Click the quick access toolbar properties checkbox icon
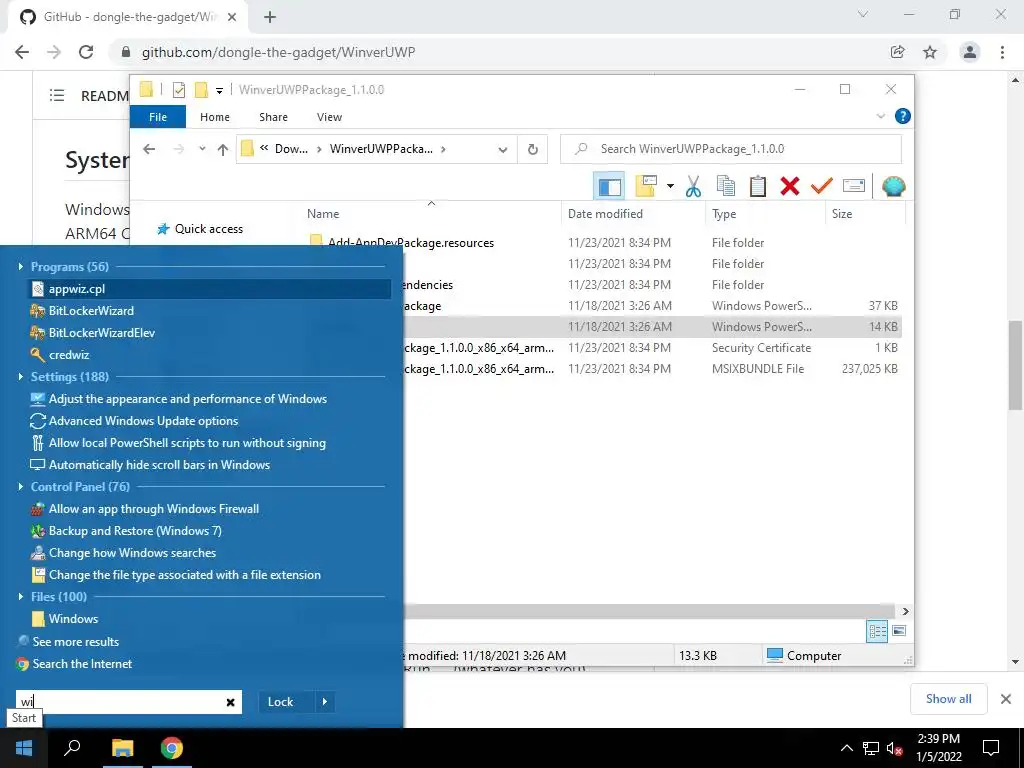Image resolution: width=1024 pixels, height=768 pixels. tap(178, 90)
